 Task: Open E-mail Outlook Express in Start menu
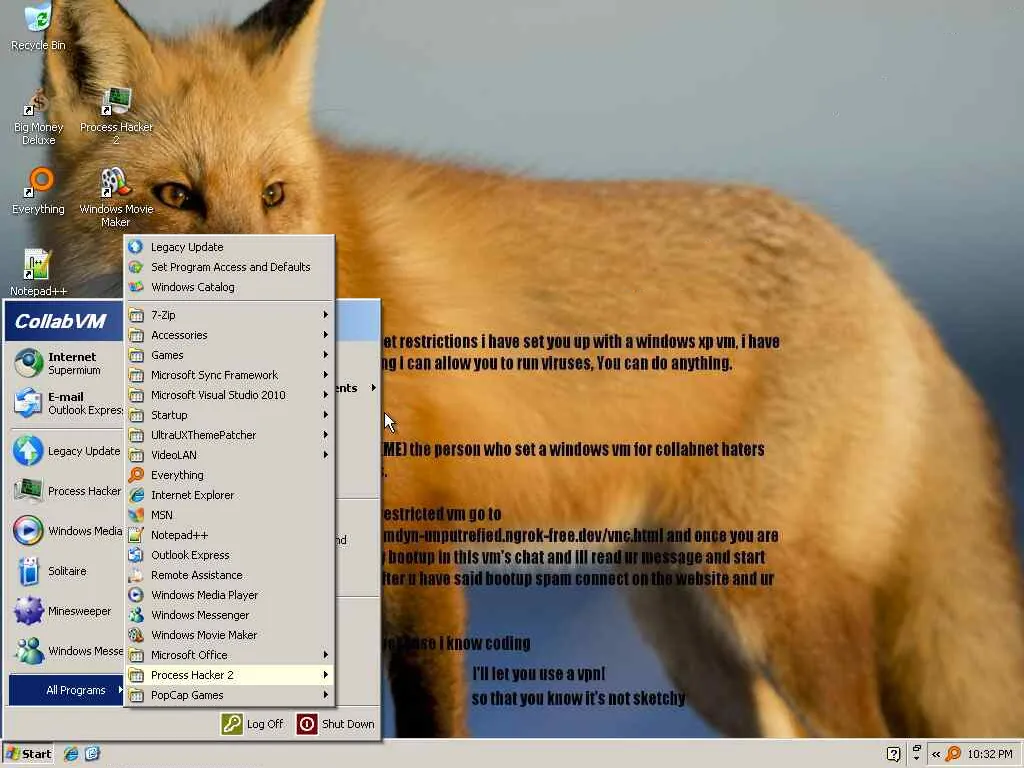(x=65, y=403)
